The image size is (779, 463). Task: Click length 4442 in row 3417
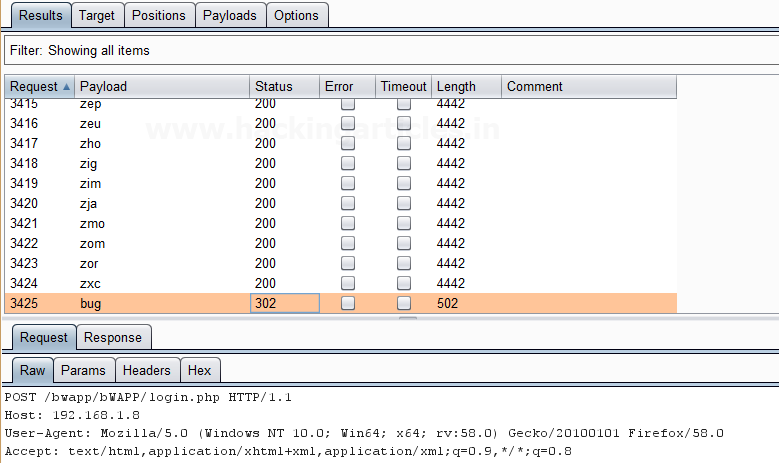tap(451, 143)
